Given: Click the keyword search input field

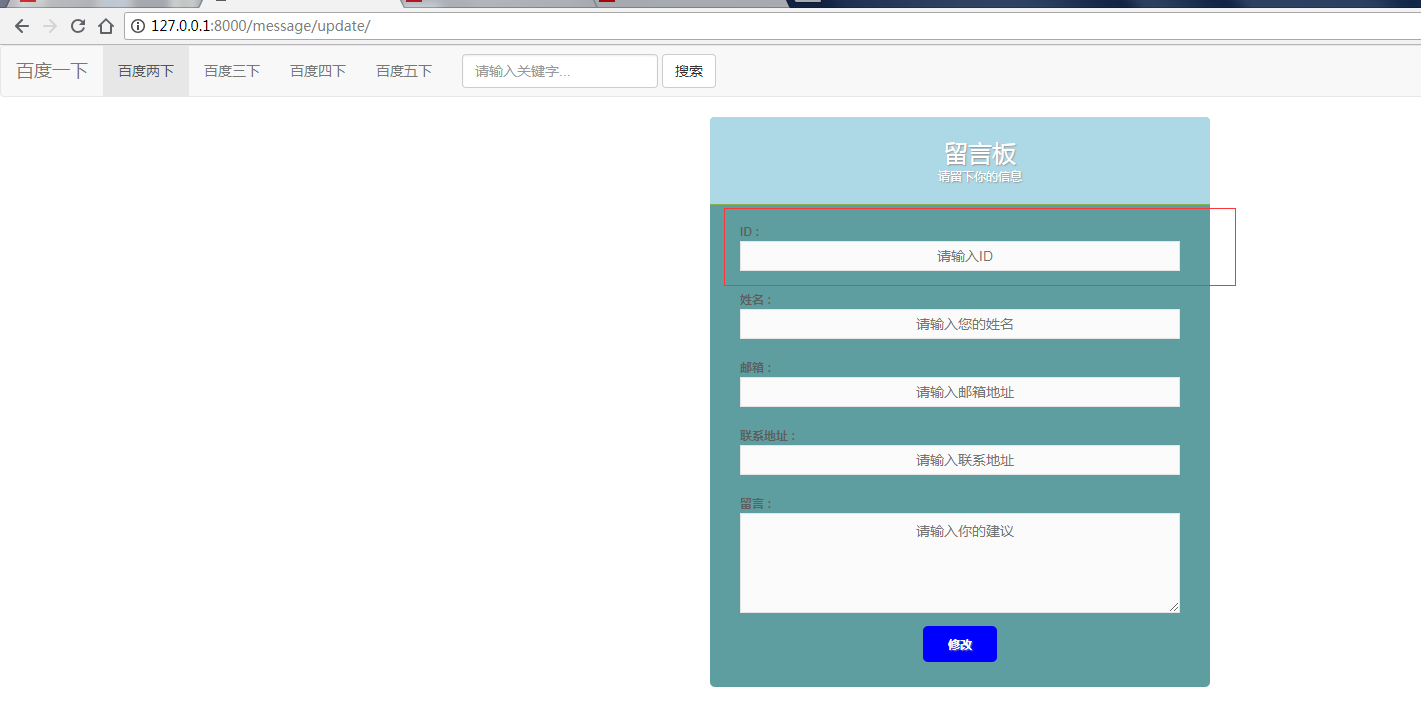Looking at the screenshot, I should click(559, 70).
